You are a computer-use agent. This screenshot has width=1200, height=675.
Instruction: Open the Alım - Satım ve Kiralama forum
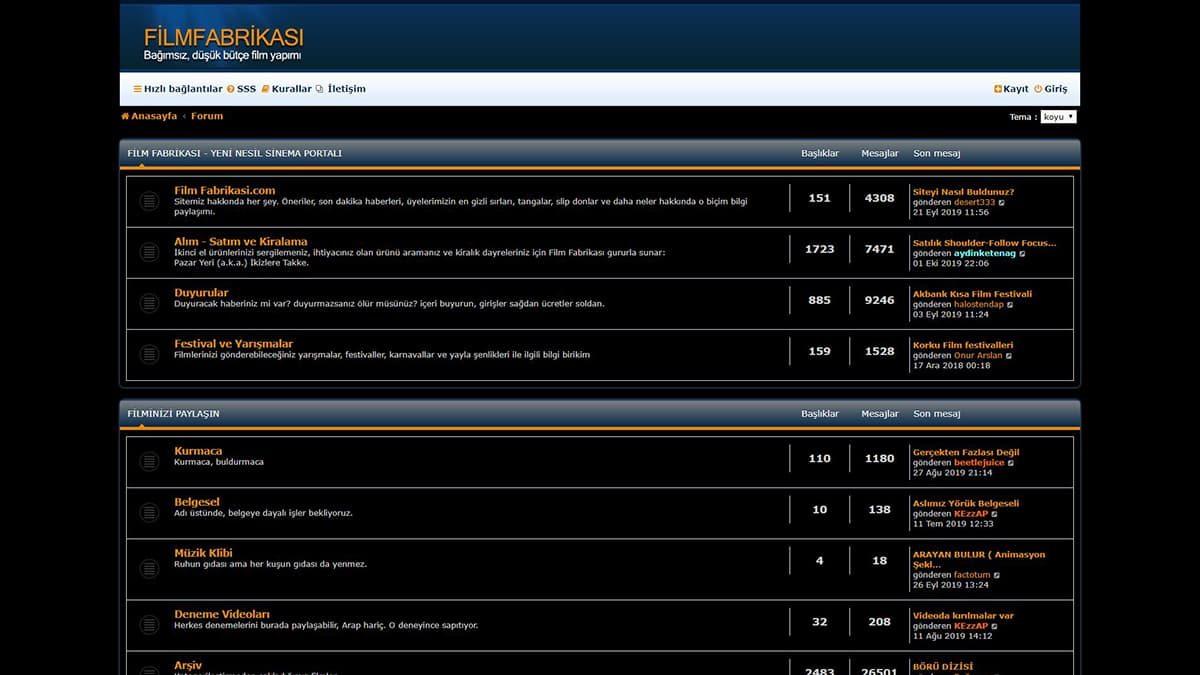240,241
